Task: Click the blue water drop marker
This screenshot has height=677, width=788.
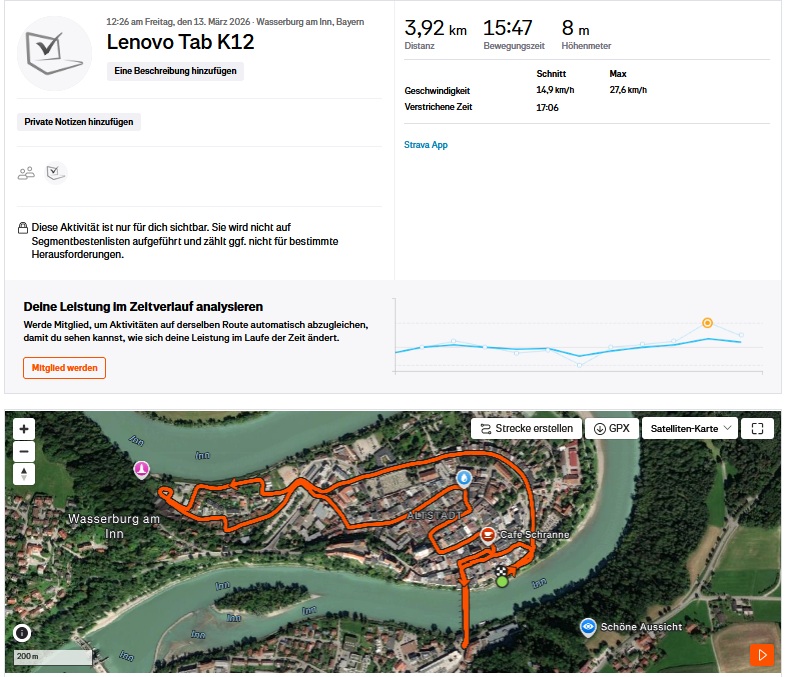Action: tap(464, 479)
